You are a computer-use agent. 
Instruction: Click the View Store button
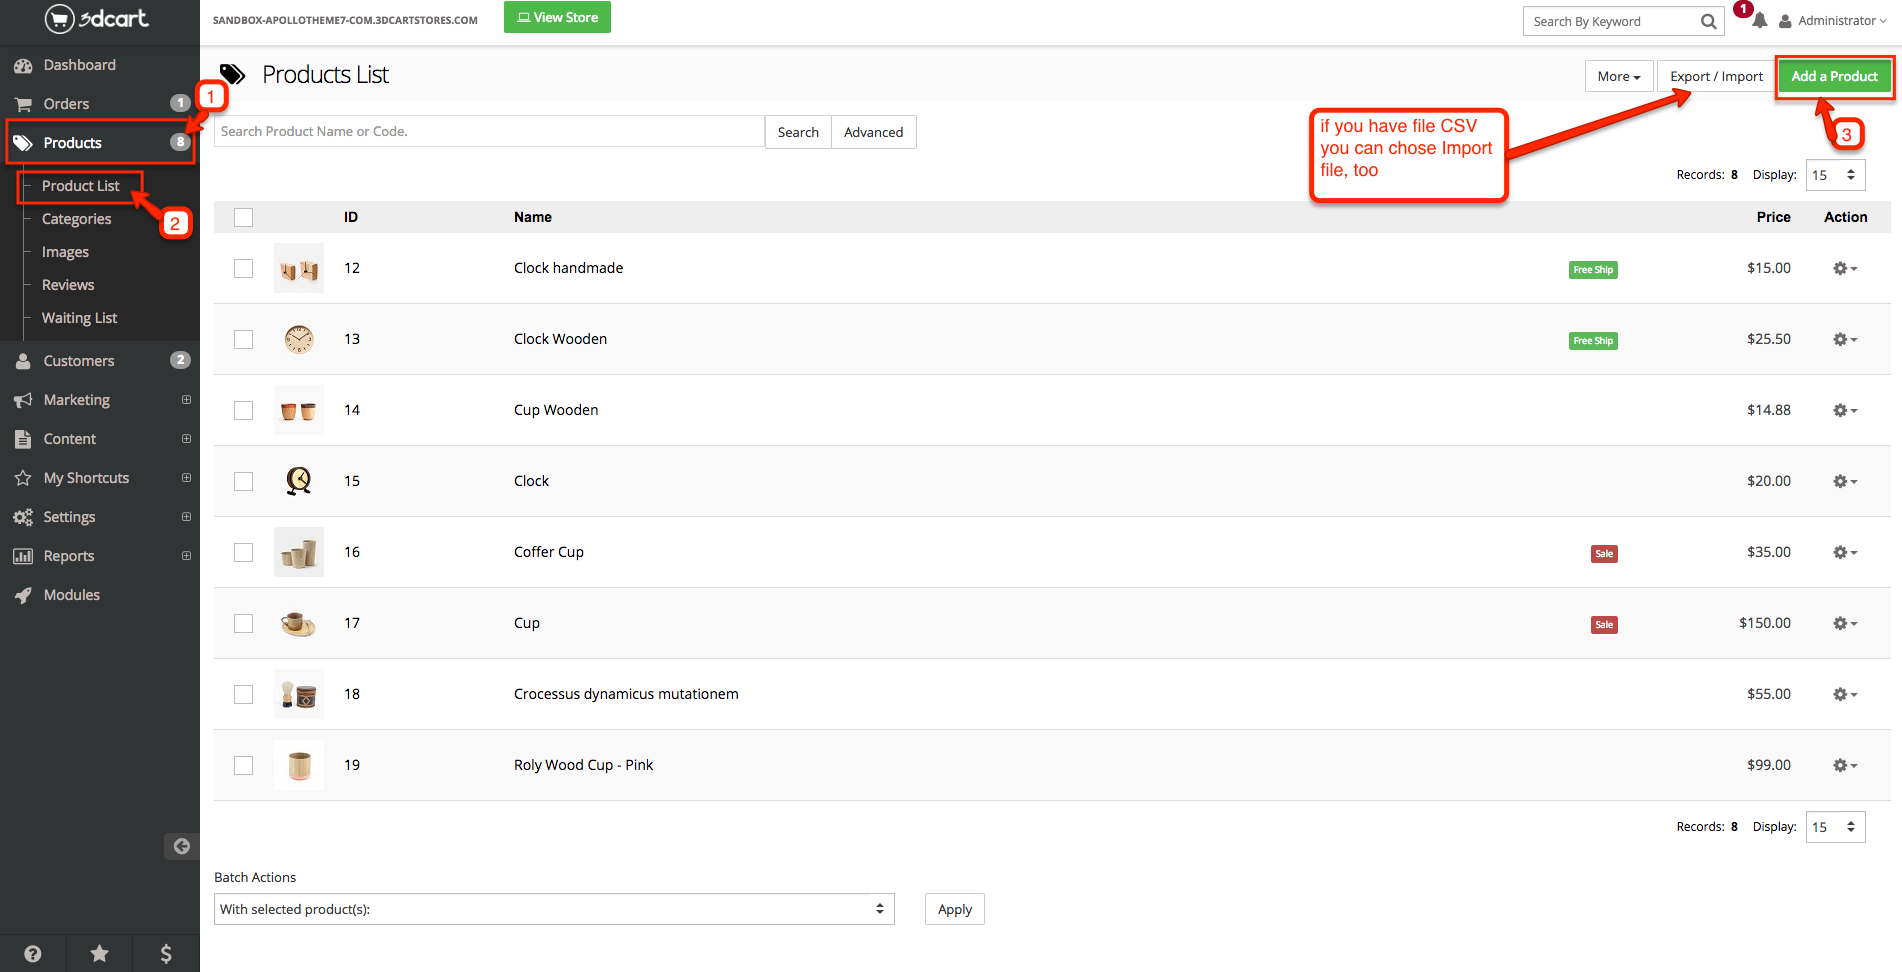557,17
